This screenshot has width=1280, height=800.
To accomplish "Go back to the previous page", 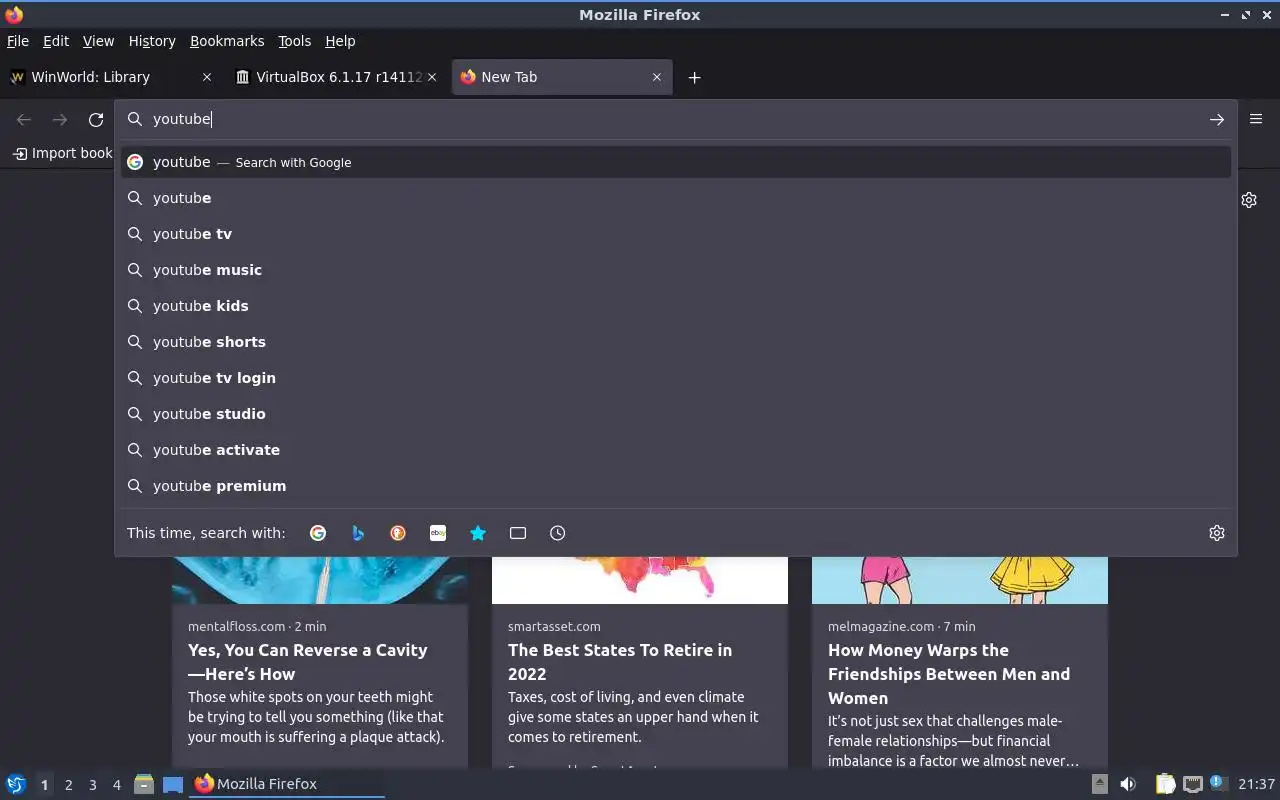I will pyautogui.click(x=24, y=119).
